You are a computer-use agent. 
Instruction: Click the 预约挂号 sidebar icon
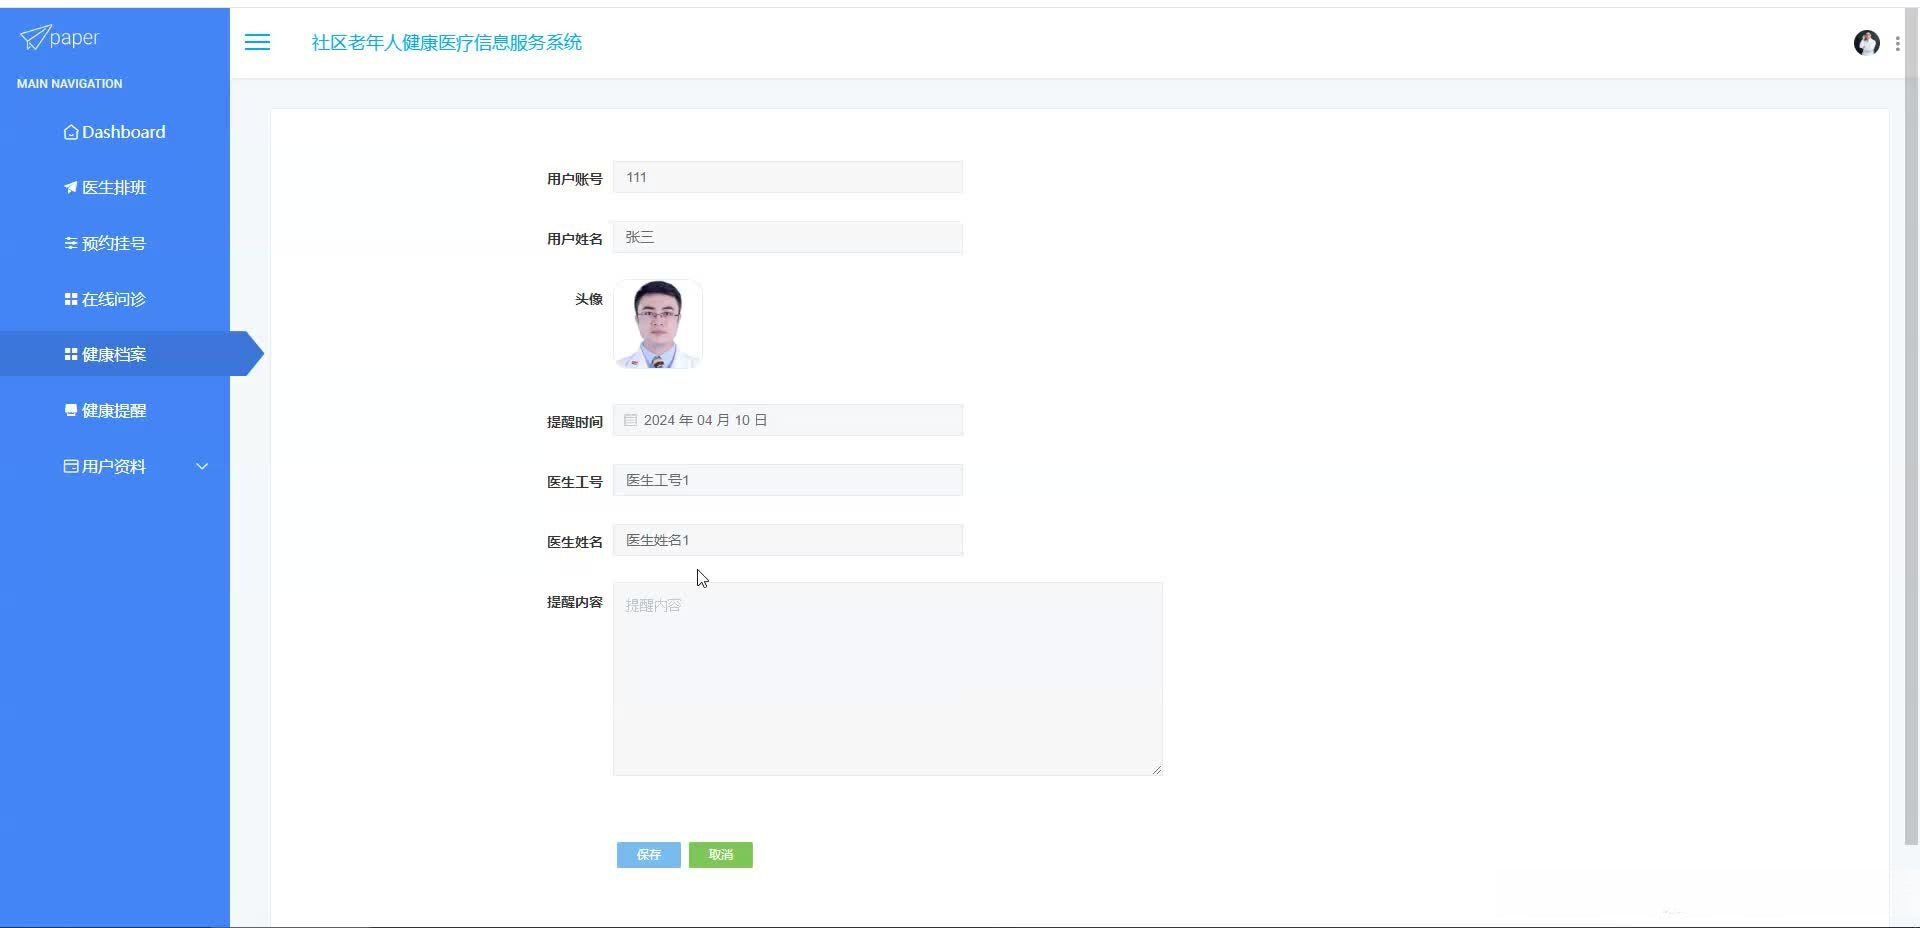coord(70,243)
